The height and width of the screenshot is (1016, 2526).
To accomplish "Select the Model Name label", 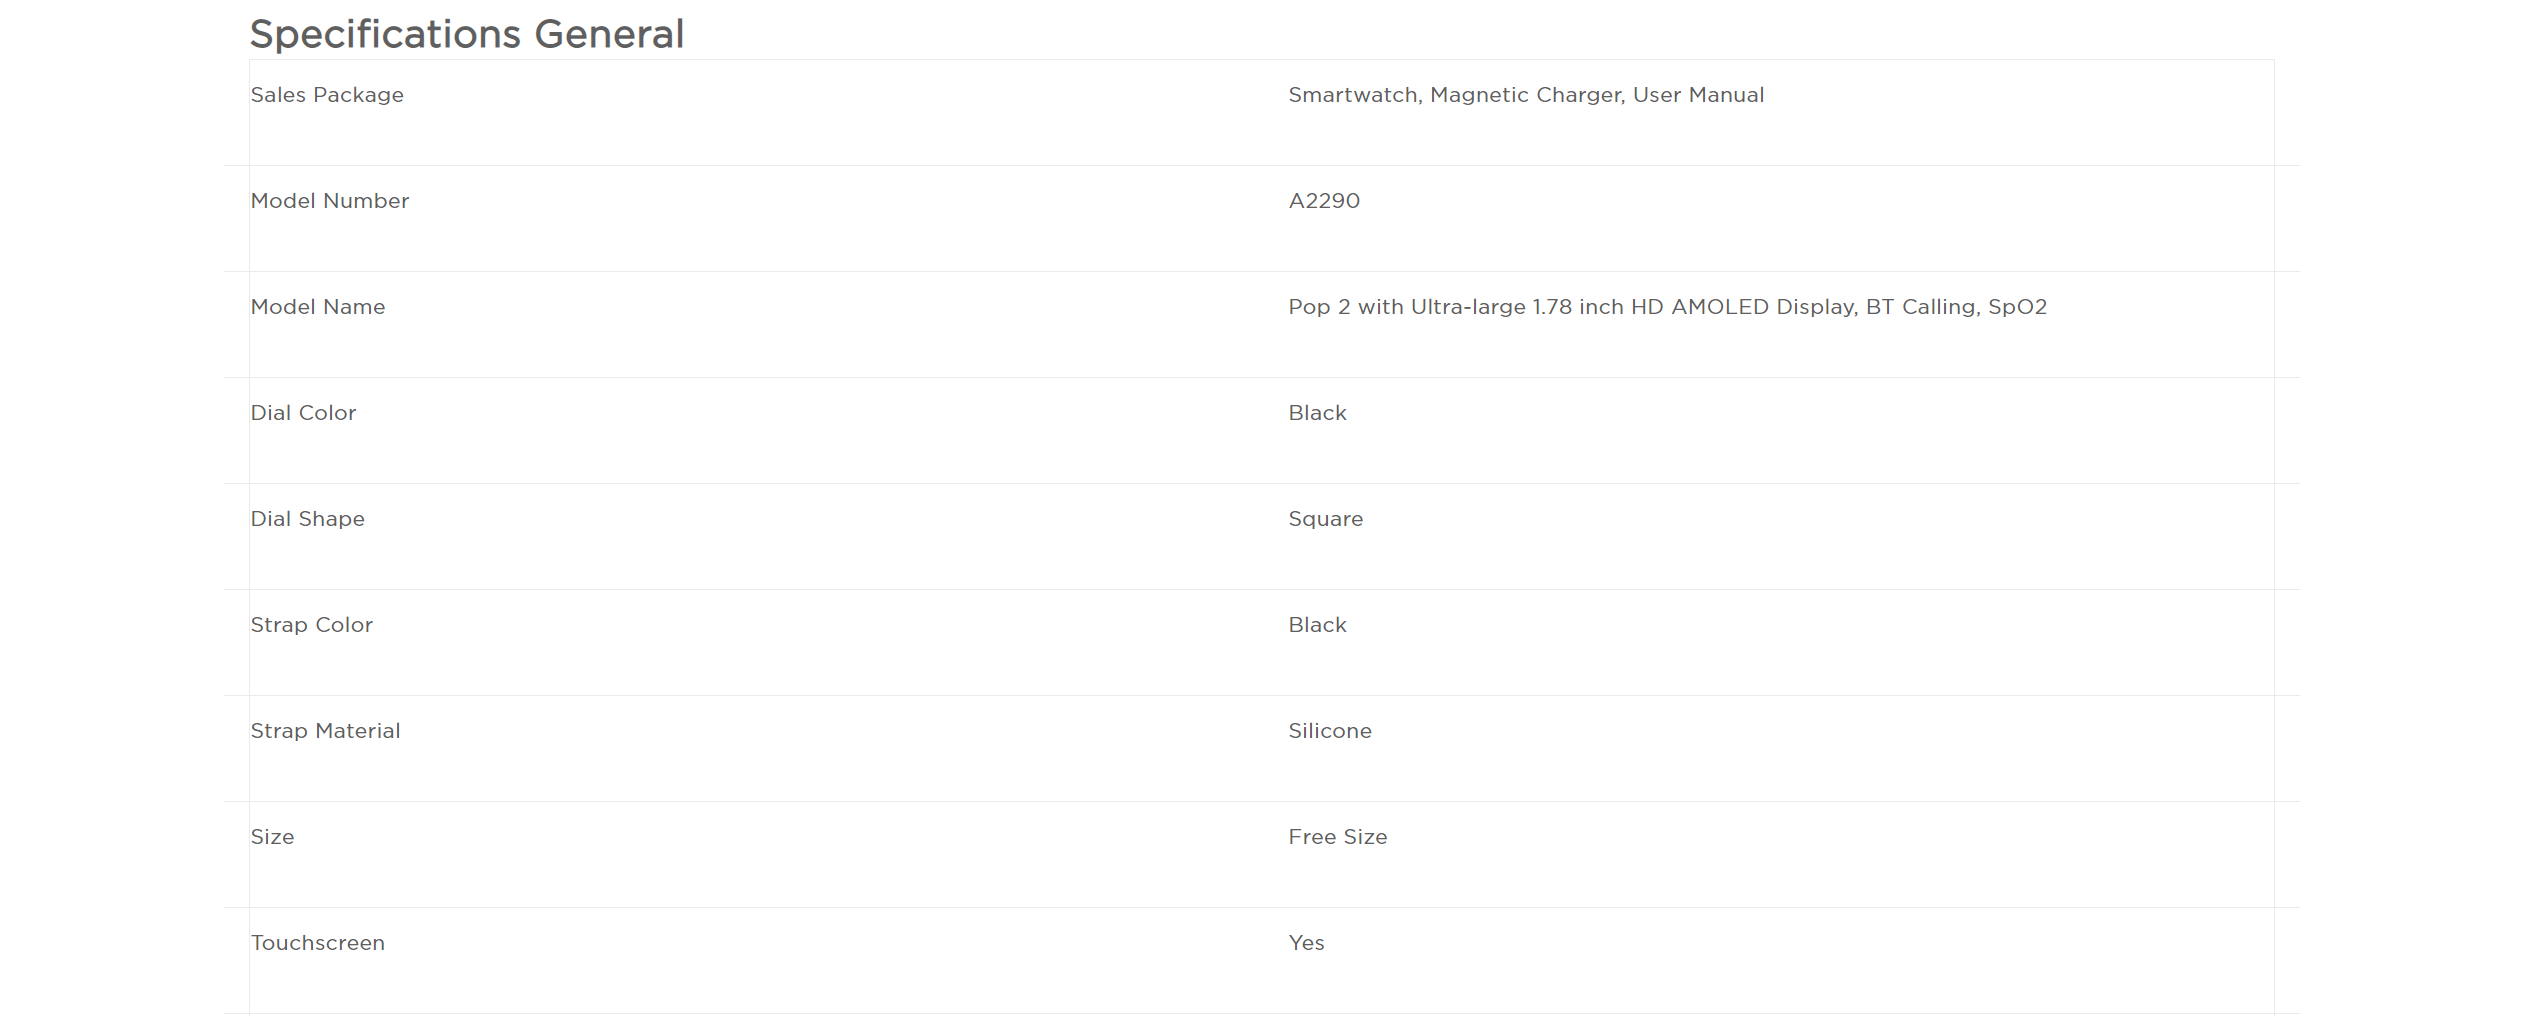I will click(x=318, y=307).
